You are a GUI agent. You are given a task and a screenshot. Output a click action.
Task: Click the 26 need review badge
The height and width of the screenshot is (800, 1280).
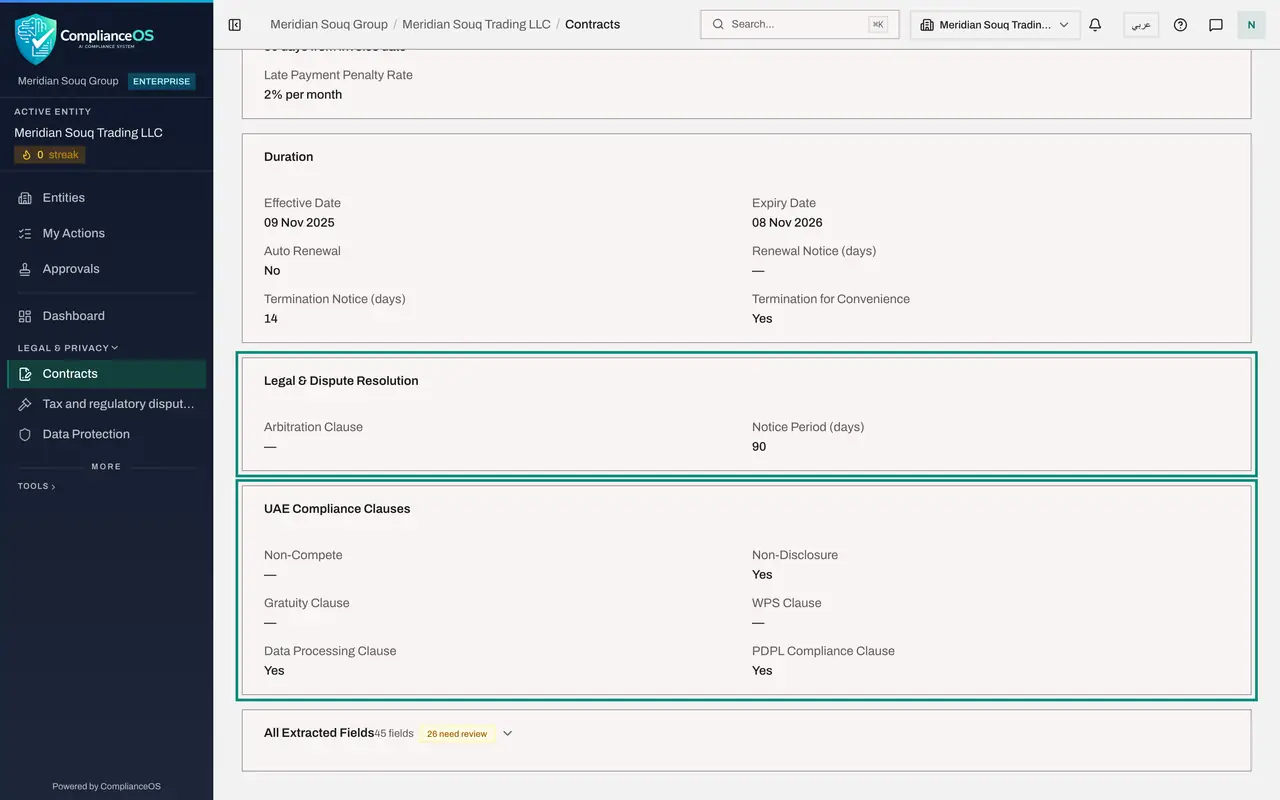tap(457, 734)
